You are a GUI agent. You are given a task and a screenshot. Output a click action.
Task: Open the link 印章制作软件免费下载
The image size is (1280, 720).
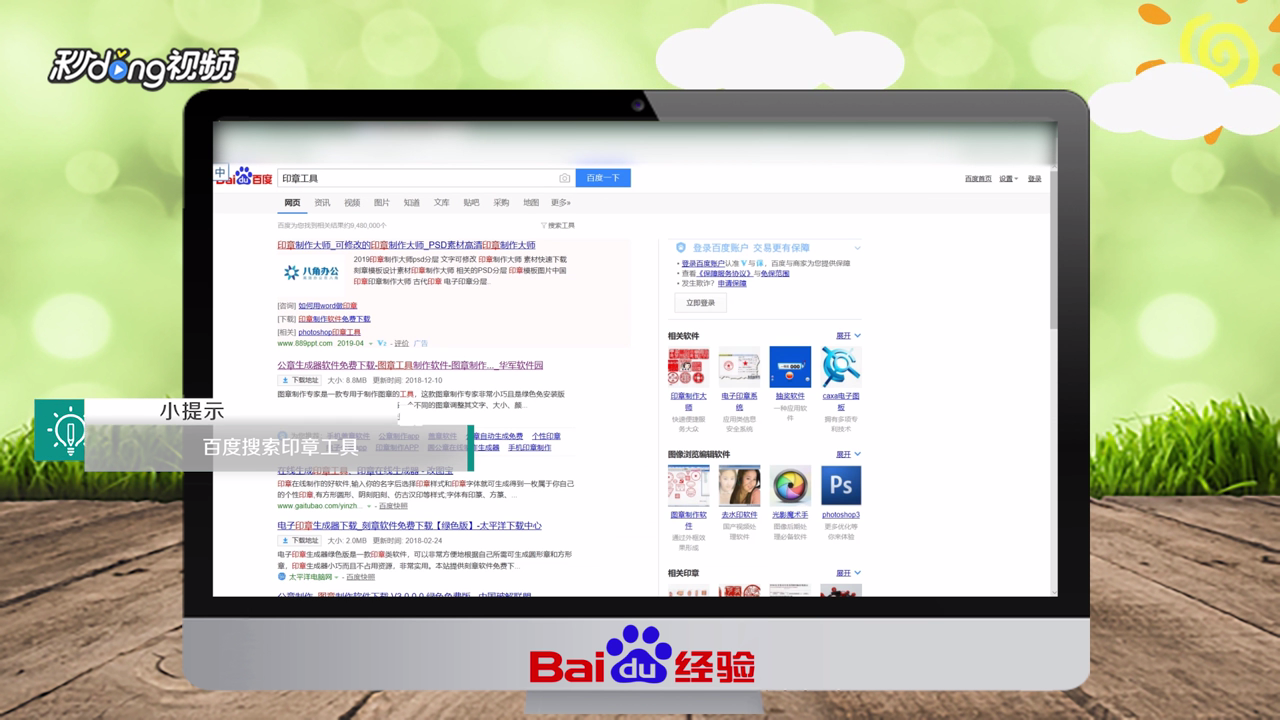coord(334,319)
